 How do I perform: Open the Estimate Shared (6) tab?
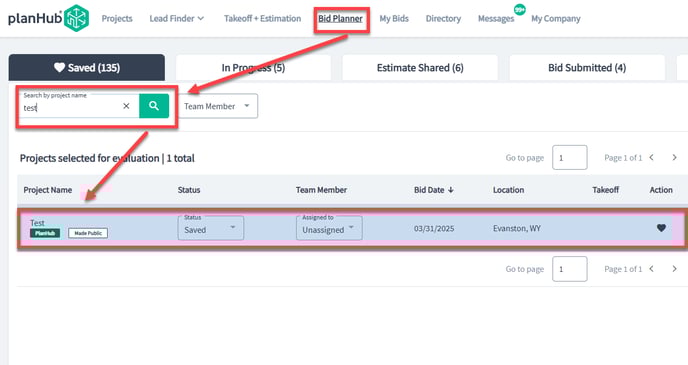click(x=420, y=68)
